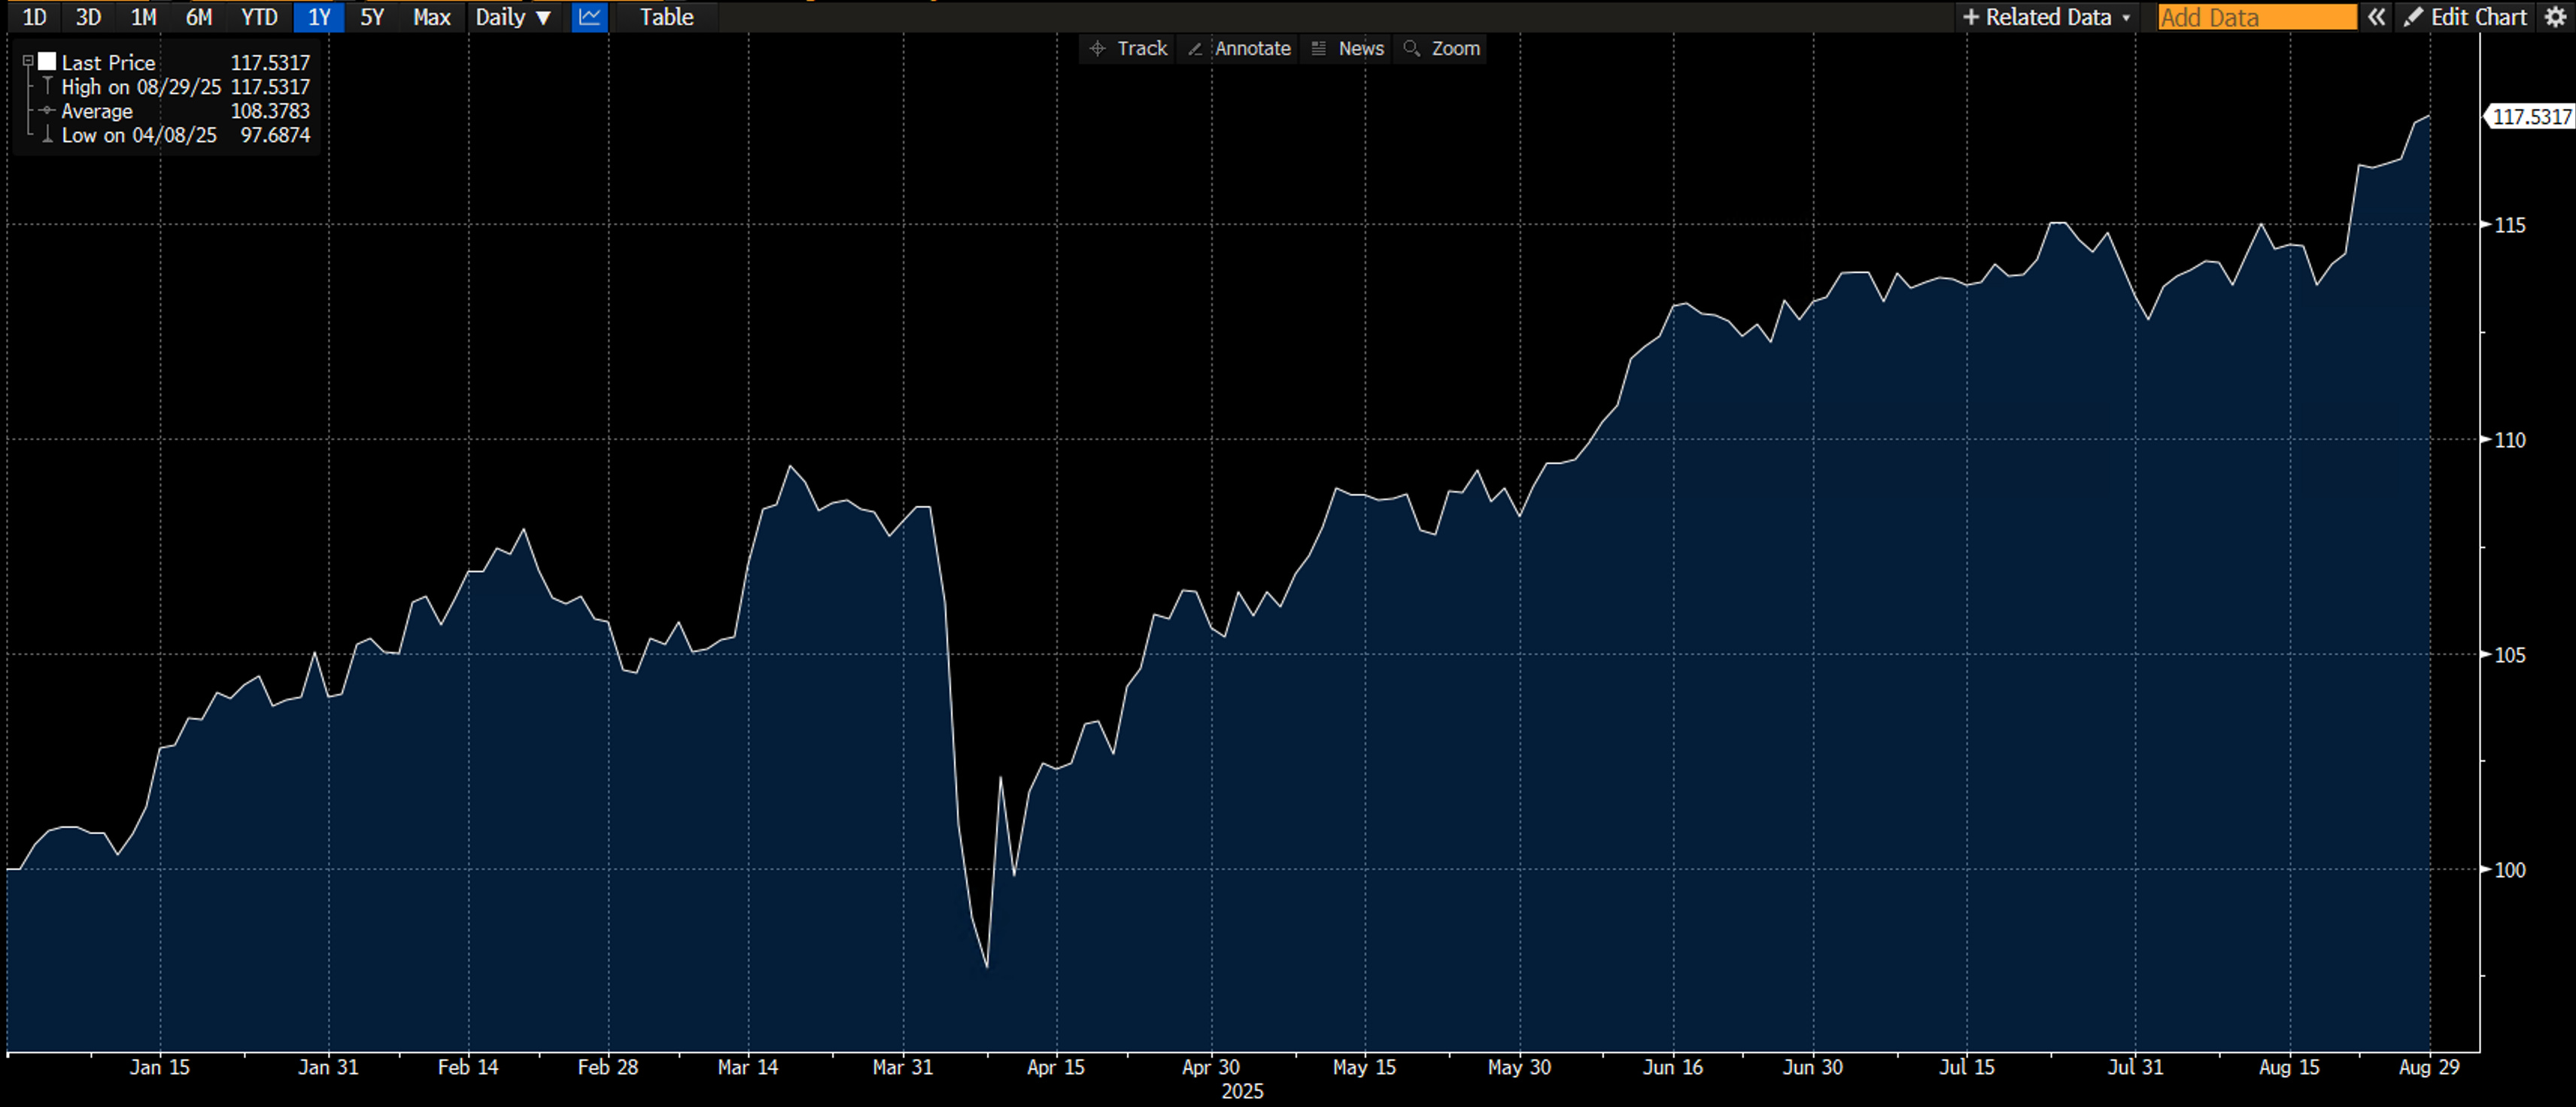Open the Daily periodicity dropdown
This screenshot has height=1107, width=2576.
(513, 17)
